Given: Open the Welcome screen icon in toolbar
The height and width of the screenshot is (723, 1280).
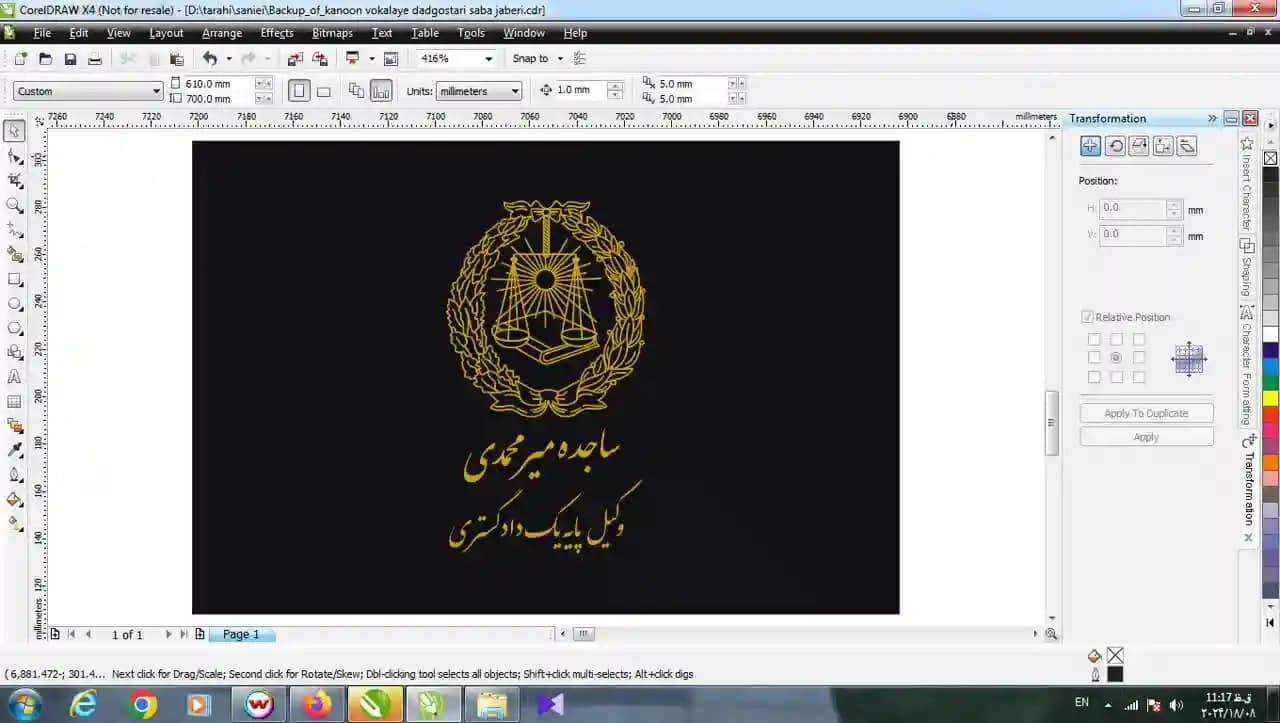Looking at the screenshot, I should 391,59.
